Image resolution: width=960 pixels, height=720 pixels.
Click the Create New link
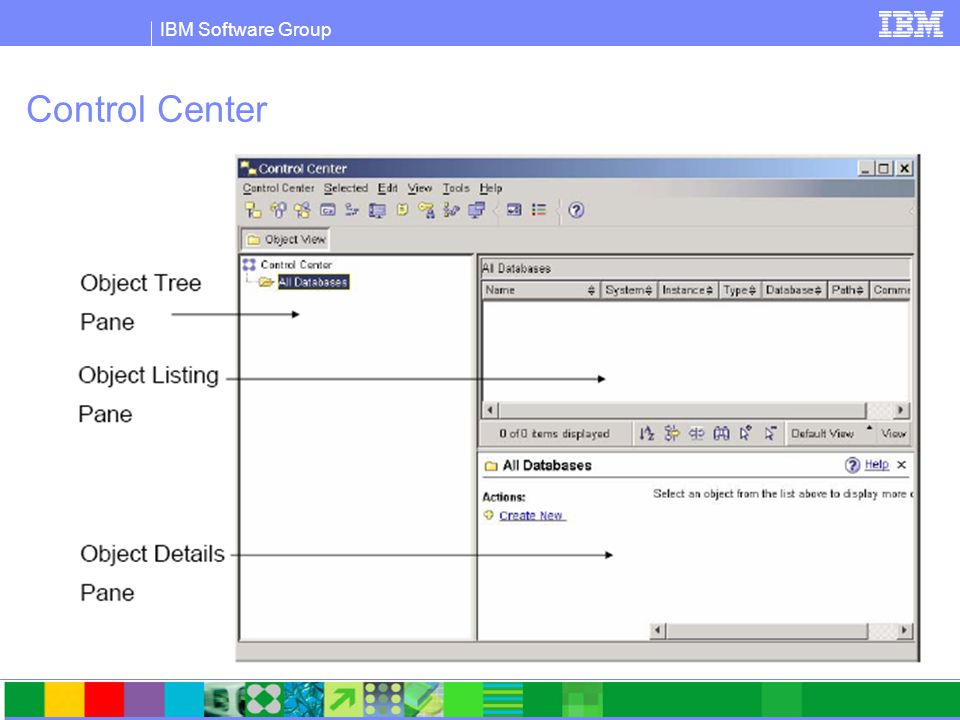click(531, 516)
